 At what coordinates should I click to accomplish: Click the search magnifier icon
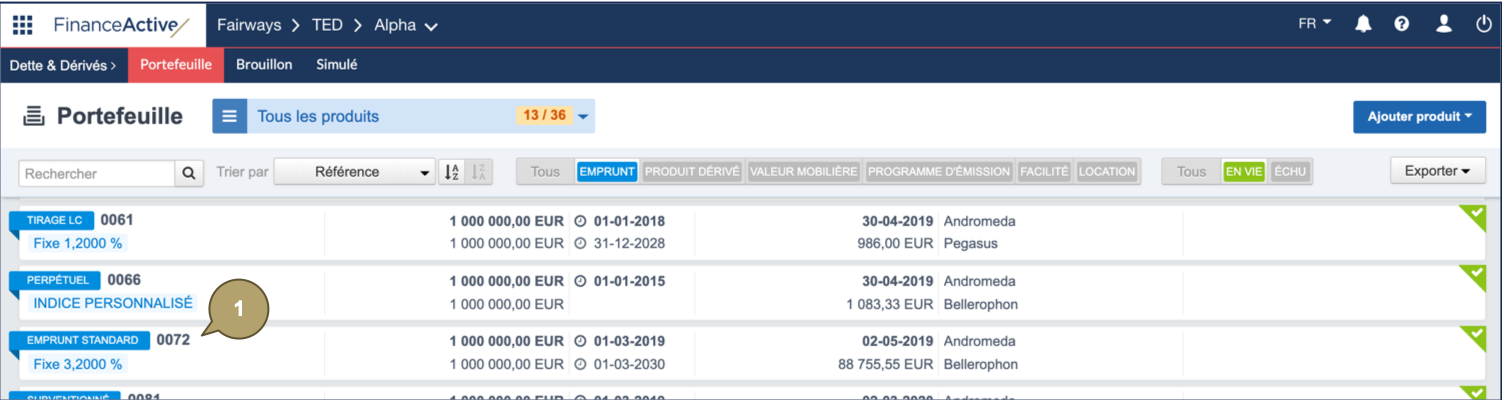189,173
